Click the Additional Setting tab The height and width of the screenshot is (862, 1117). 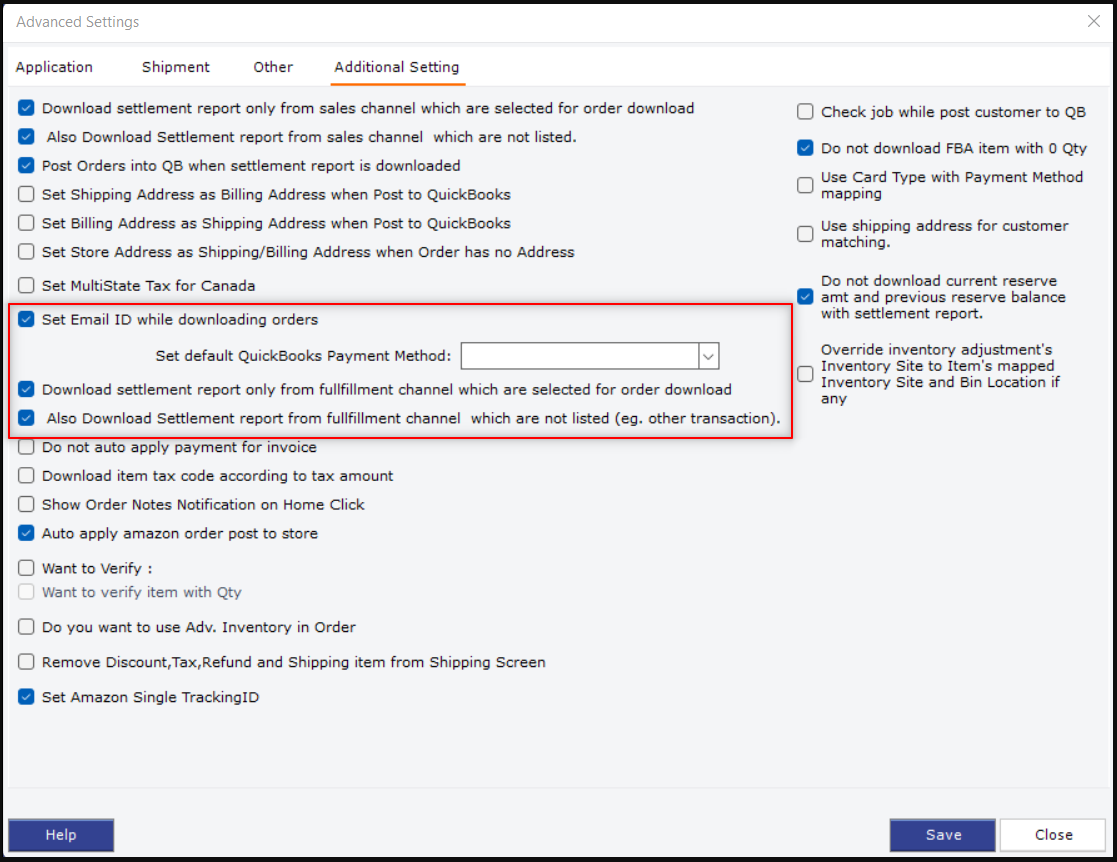397,67
